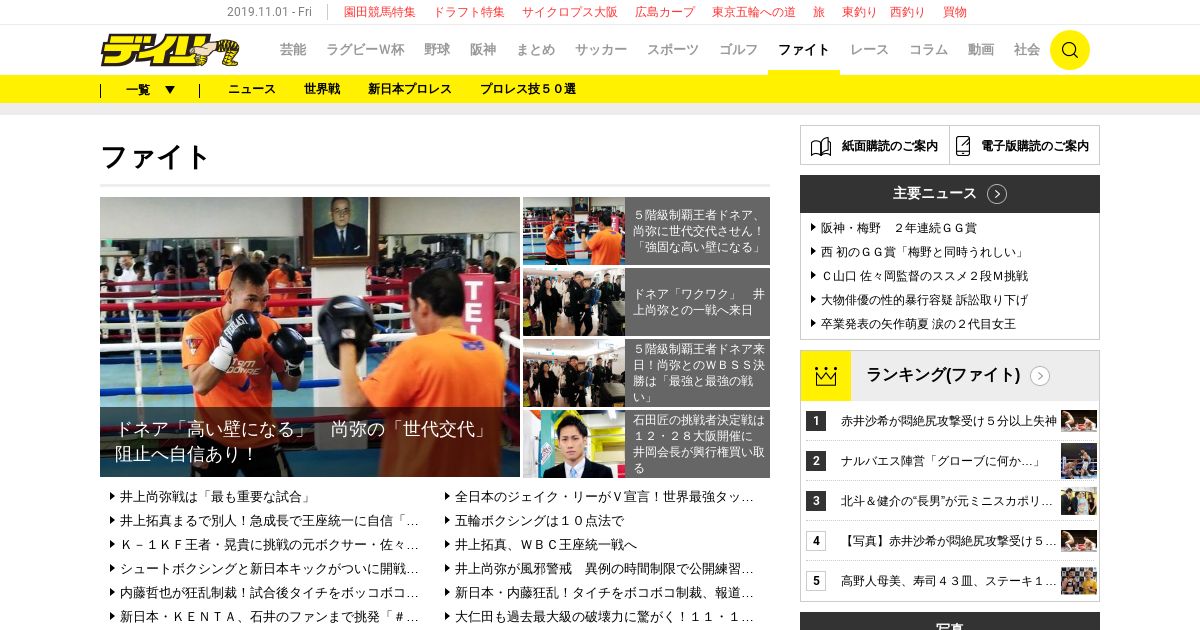Click the 東釣り top link

pyautogui.click(x=859, y=12)
